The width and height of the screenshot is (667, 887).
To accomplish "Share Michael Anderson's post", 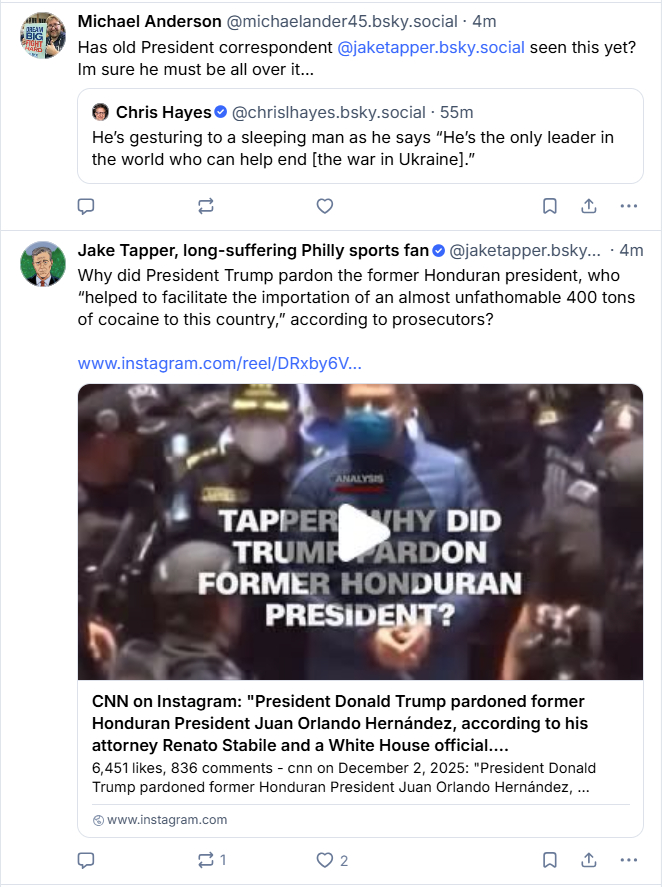I will click(589, 206).
